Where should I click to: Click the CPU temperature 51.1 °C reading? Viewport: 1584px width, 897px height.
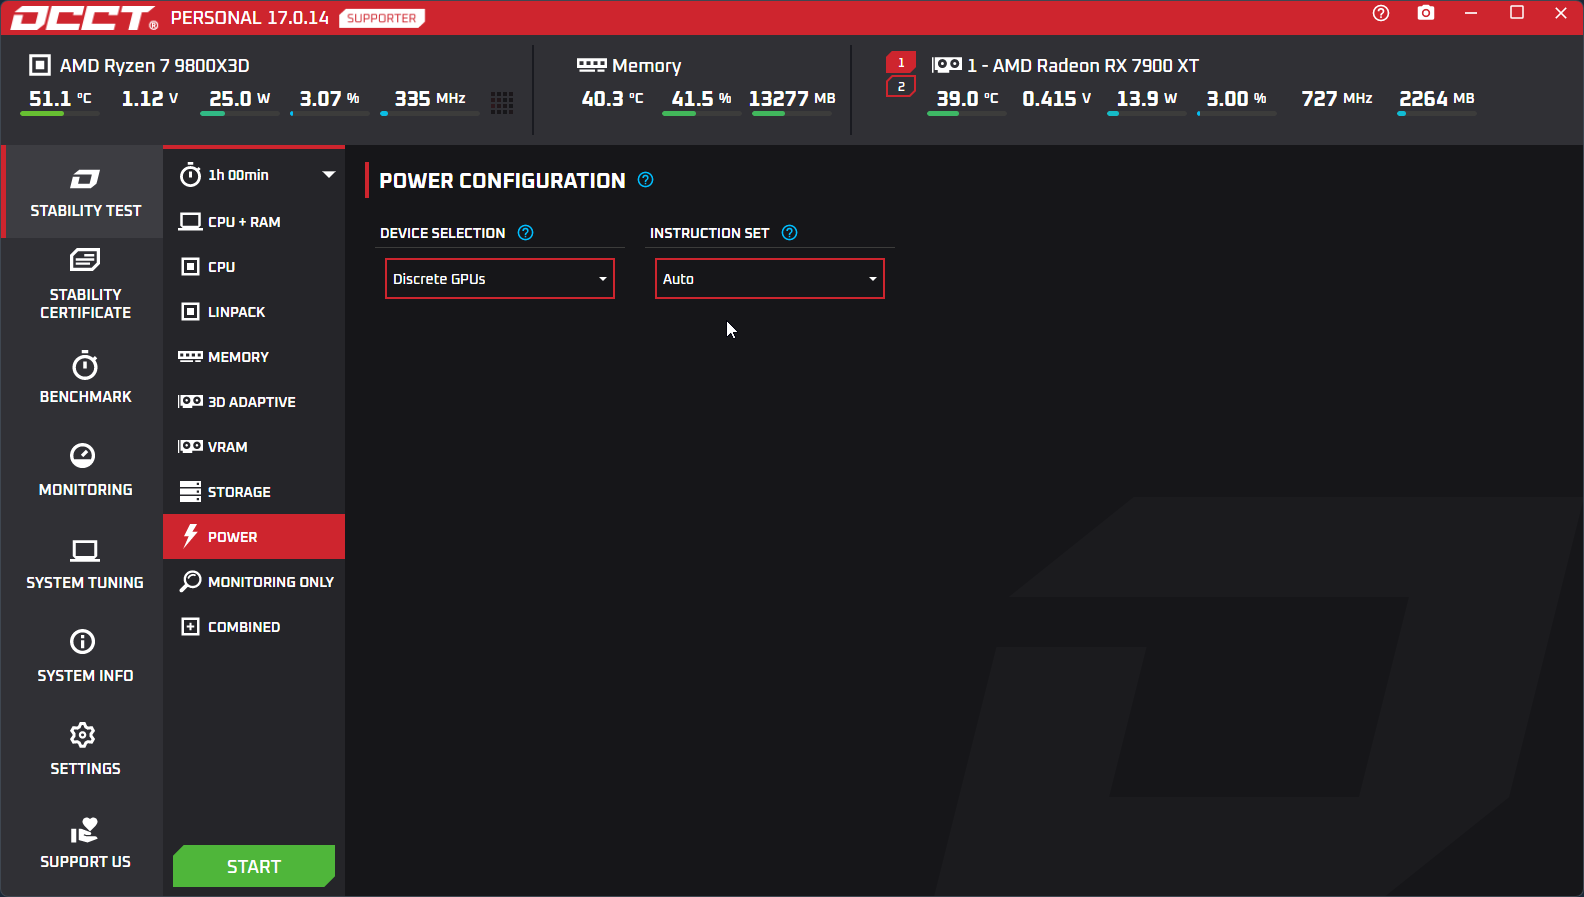pos(60,99)
